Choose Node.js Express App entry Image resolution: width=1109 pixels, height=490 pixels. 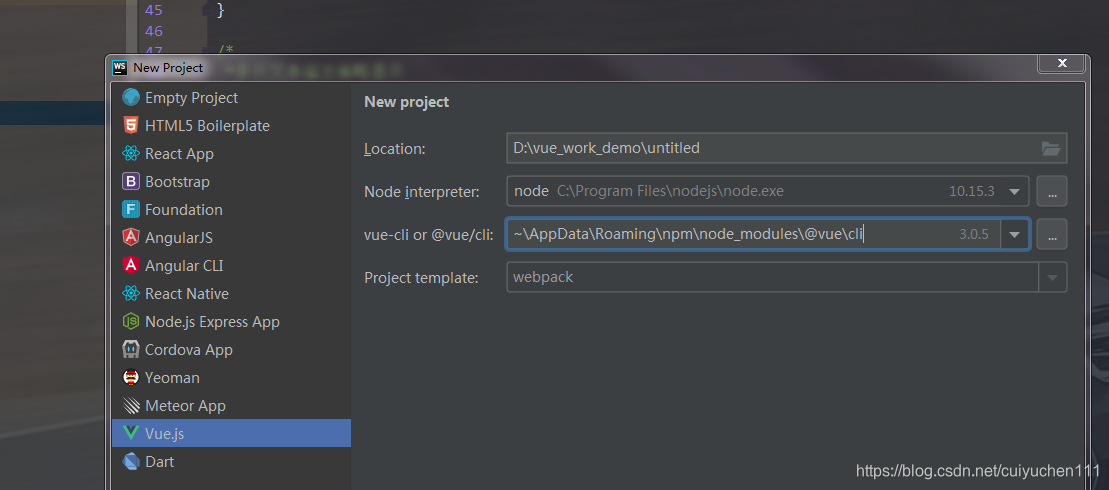coord(231,322)
